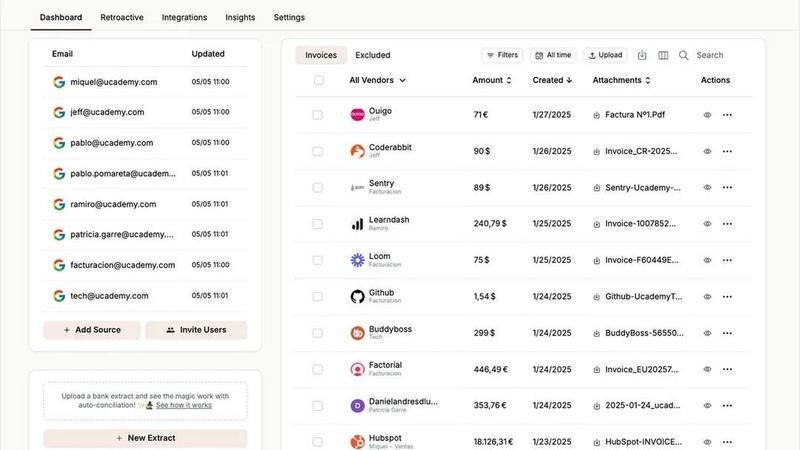Open the more actions menu for Sentry
800x450 pixels.
727,187
